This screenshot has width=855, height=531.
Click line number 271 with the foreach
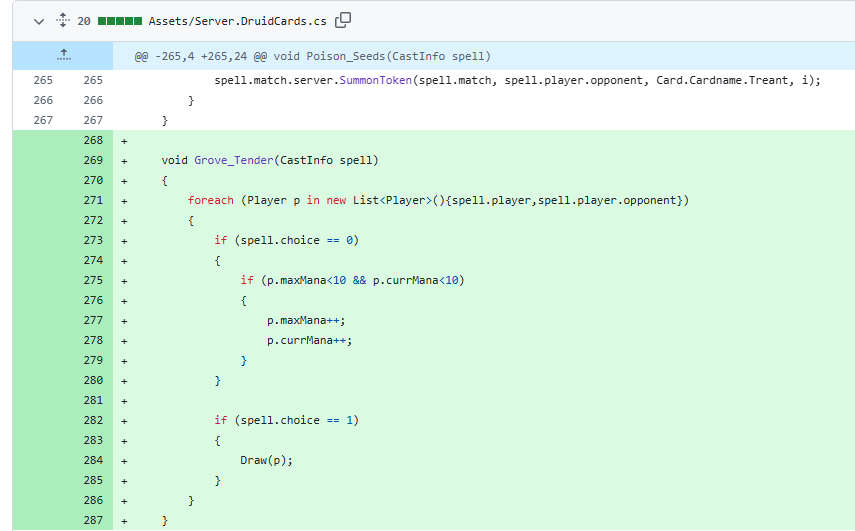click(93, 200)
